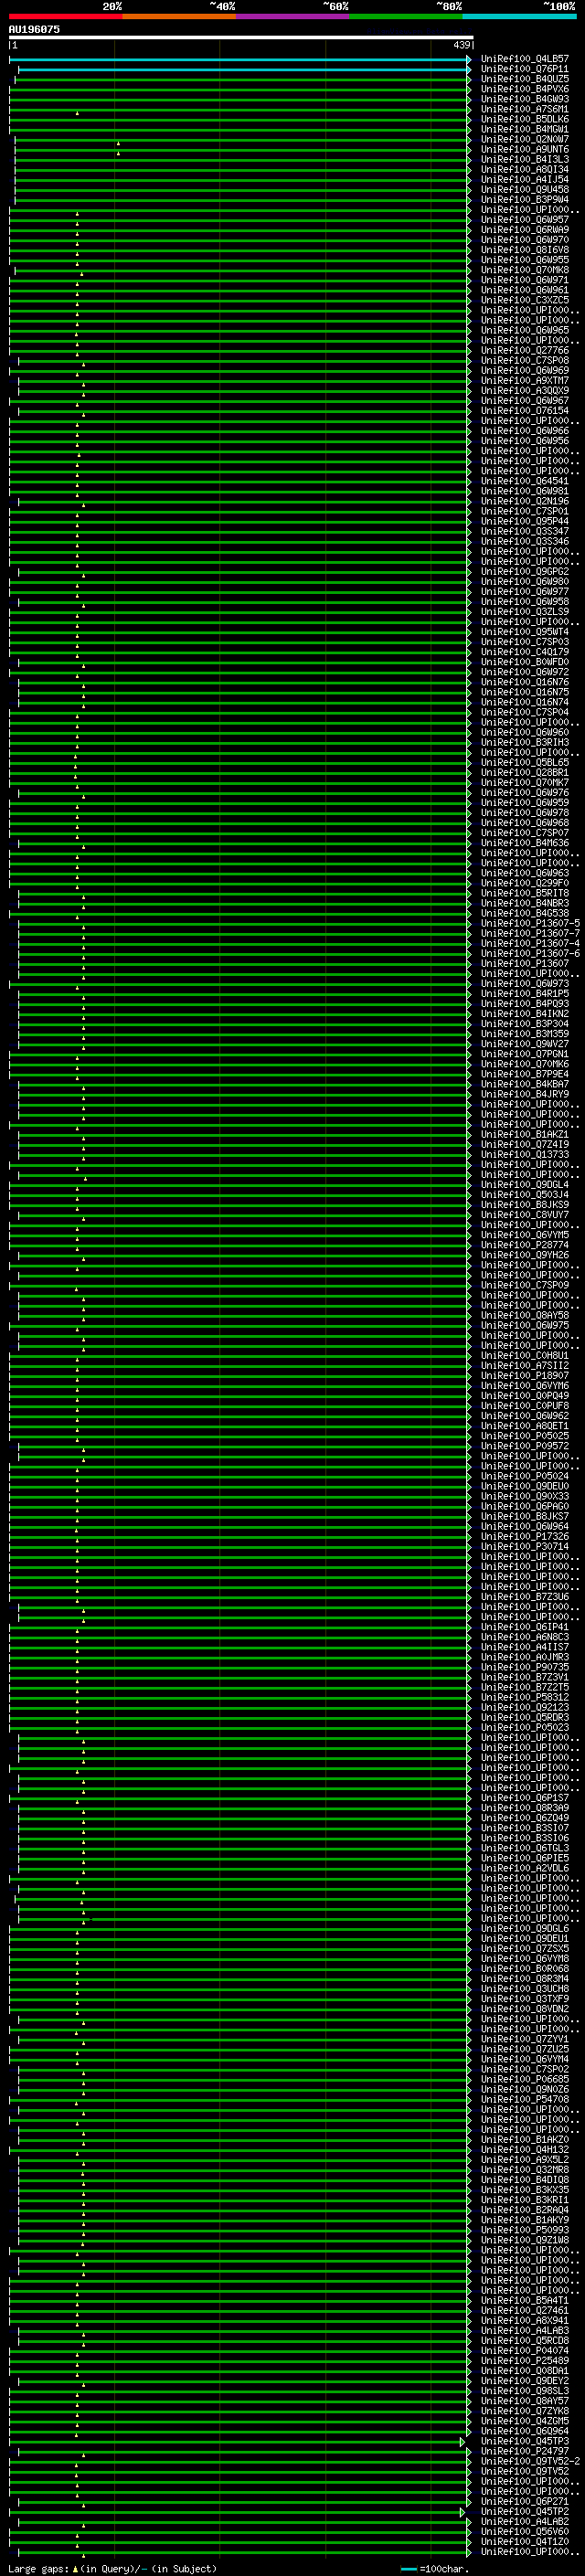Click the label UniRef100_B3P304
Image resolution: width=585 pixels, height=2576 pixels.
(525, 1023)
